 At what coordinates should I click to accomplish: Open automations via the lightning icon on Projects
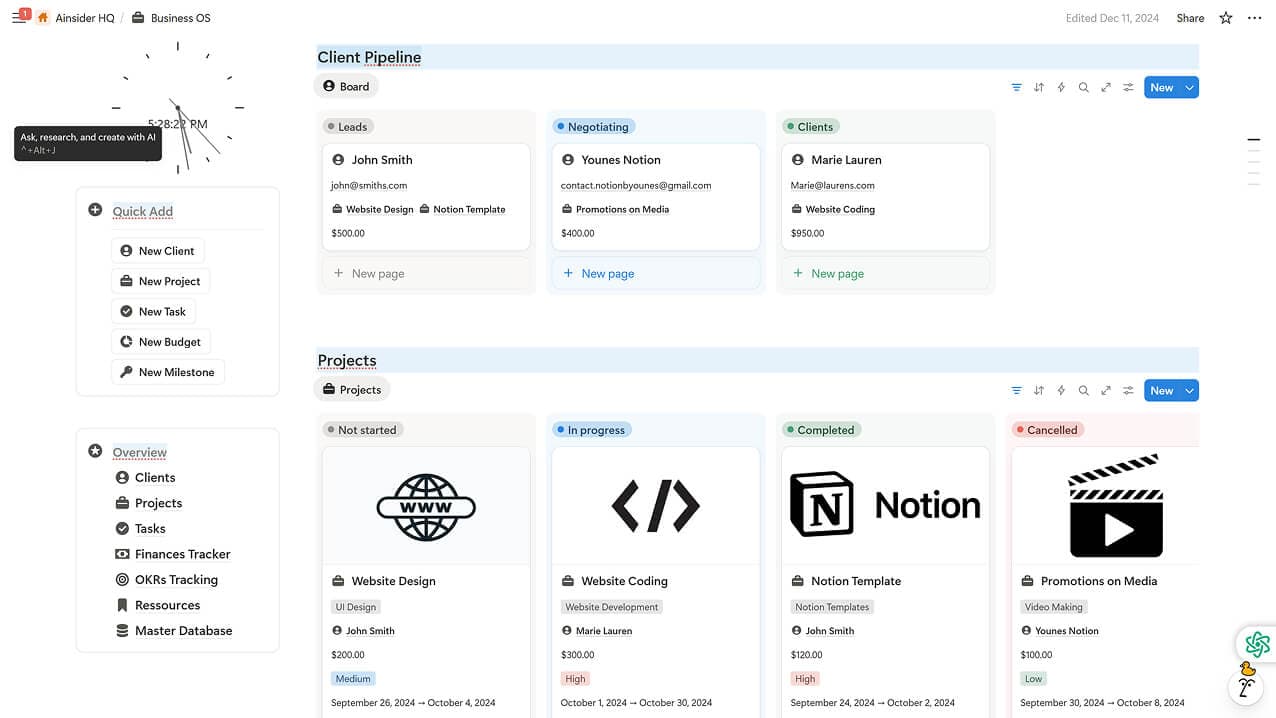click(1061, 390)
